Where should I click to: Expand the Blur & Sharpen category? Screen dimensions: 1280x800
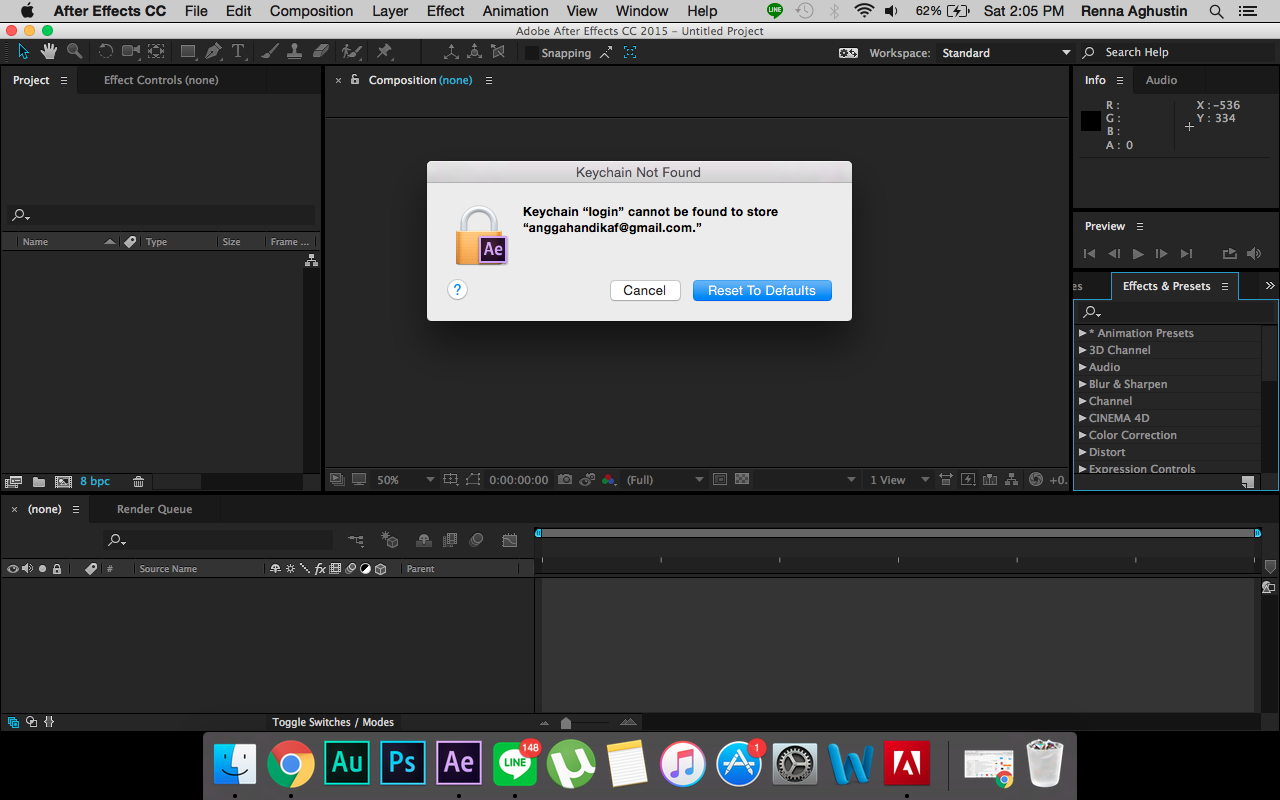(x=1082, y=384)
